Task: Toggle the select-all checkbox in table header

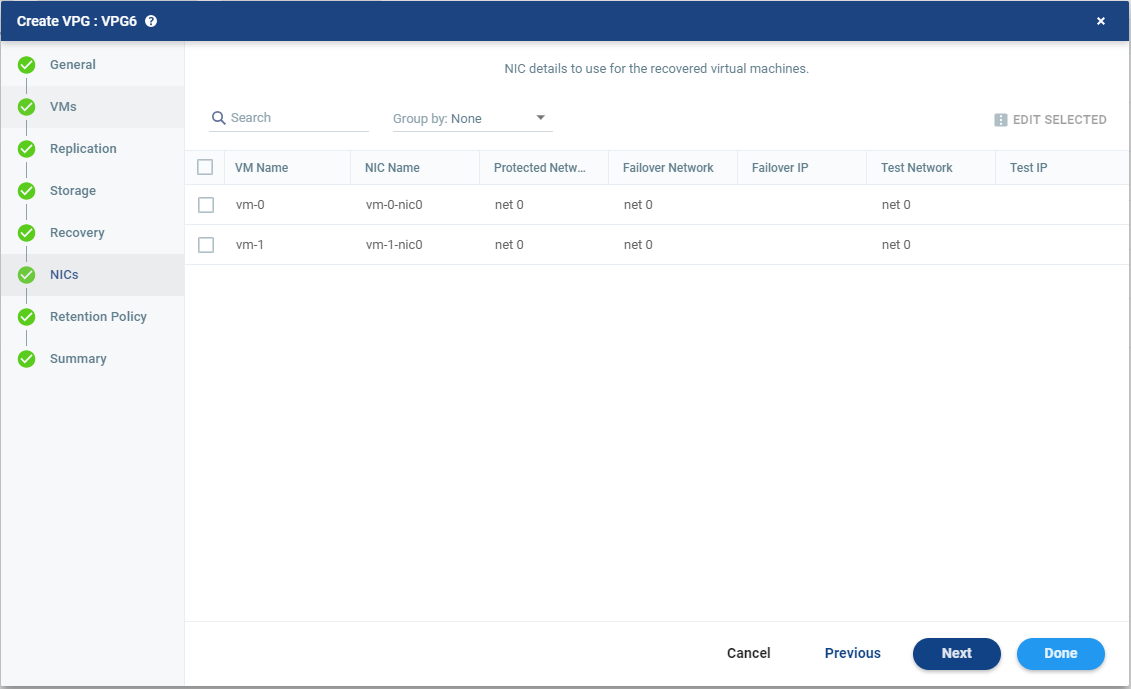Action: click(205, 167)
